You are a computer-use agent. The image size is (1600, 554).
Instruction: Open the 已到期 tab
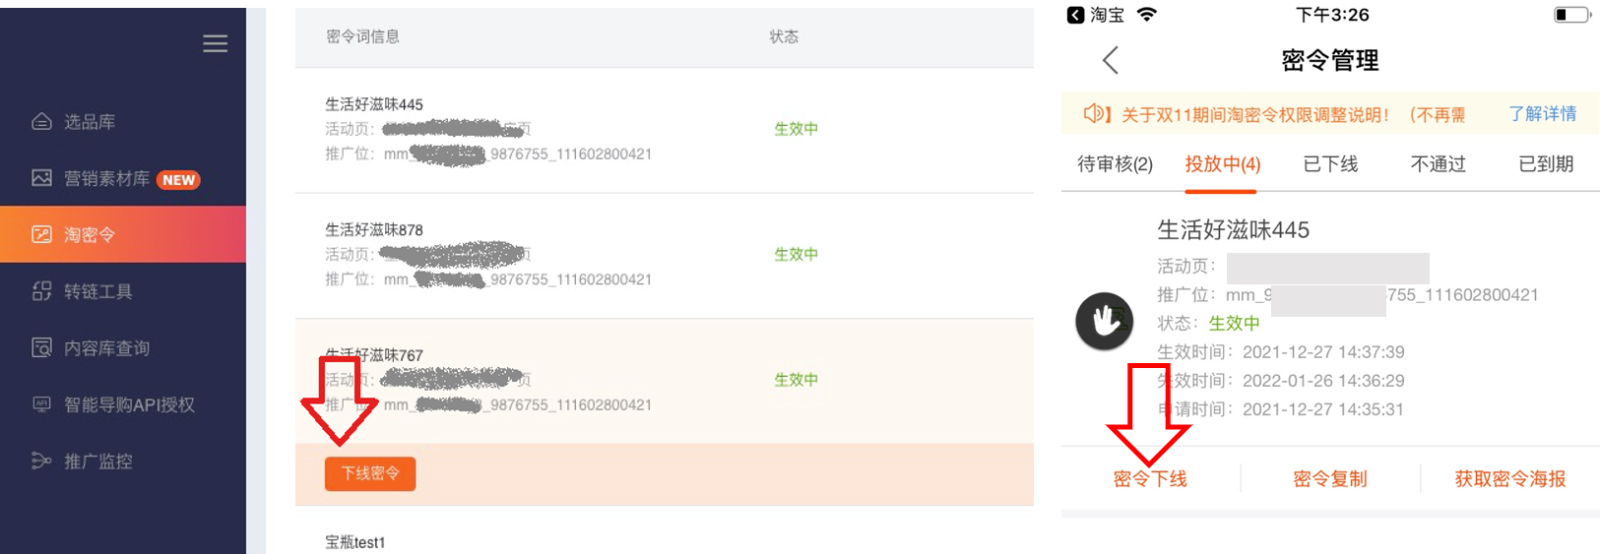point(1545,164)
